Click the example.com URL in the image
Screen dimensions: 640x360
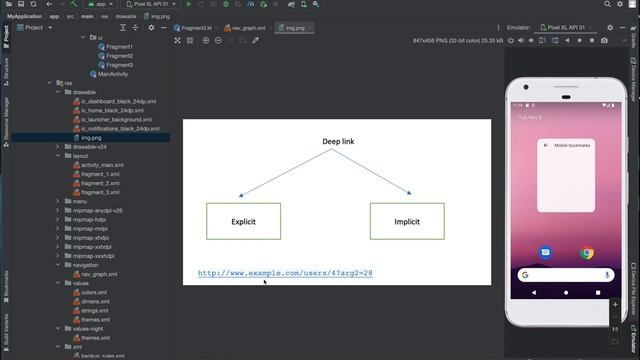pos(285,273)
